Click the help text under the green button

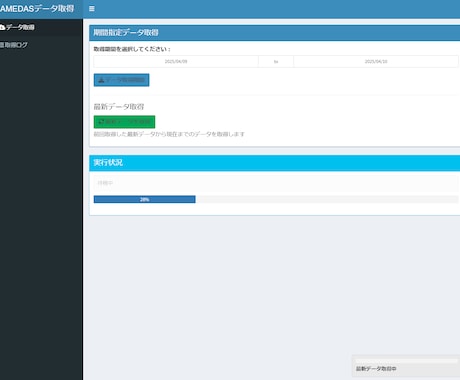169,134
